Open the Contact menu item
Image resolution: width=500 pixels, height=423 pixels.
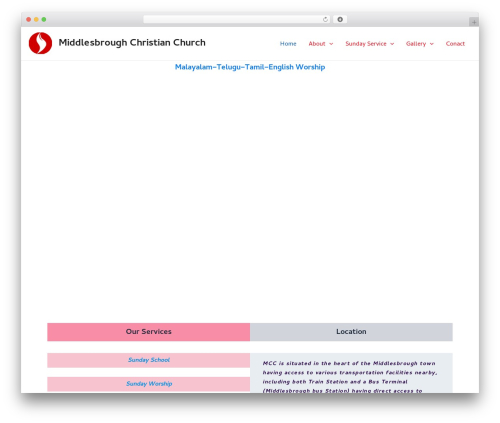(x=455, y=44)
